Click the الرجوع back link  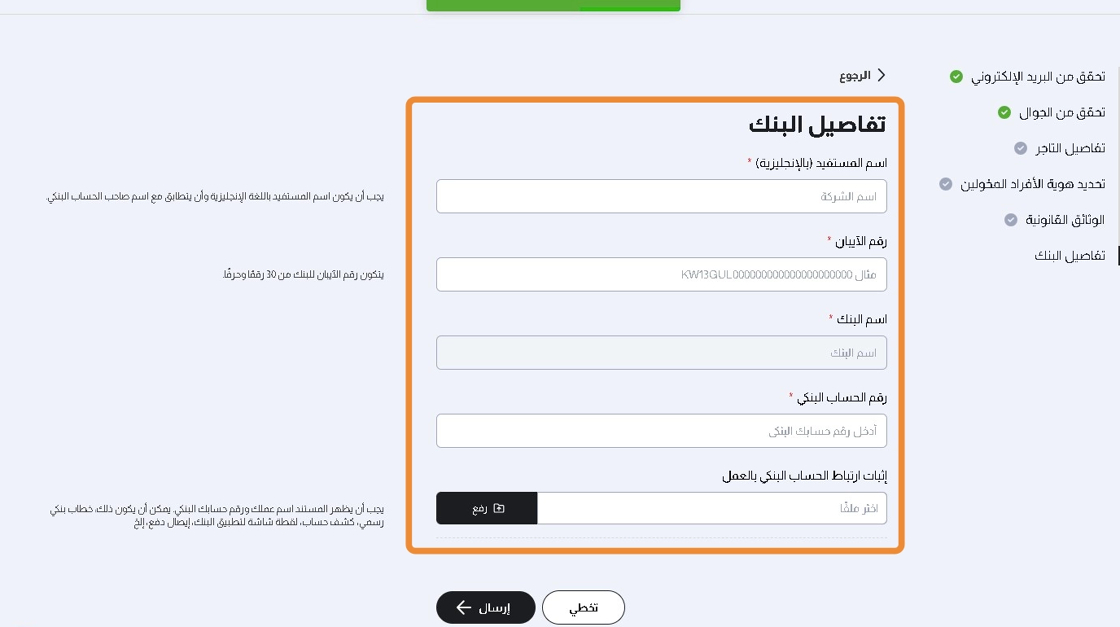pos(855,75)
